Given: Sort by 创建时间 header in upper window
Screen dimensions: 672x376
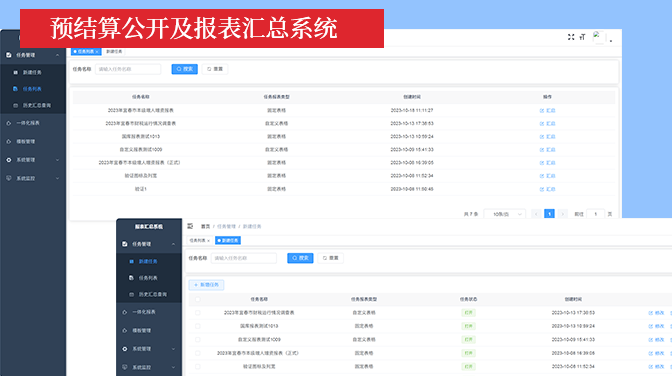Looking at the screenshot, I should click(x=412, y=97).
